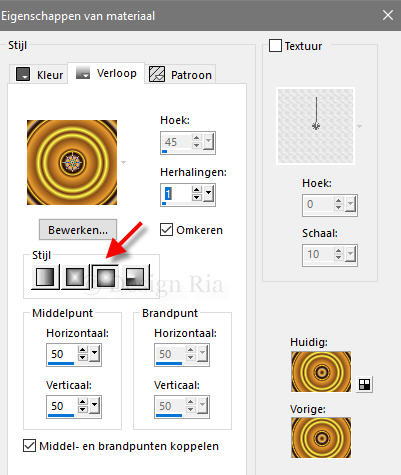Click the swap materials icon beside Huidig

pyautogui.click(x=364, y=385)
